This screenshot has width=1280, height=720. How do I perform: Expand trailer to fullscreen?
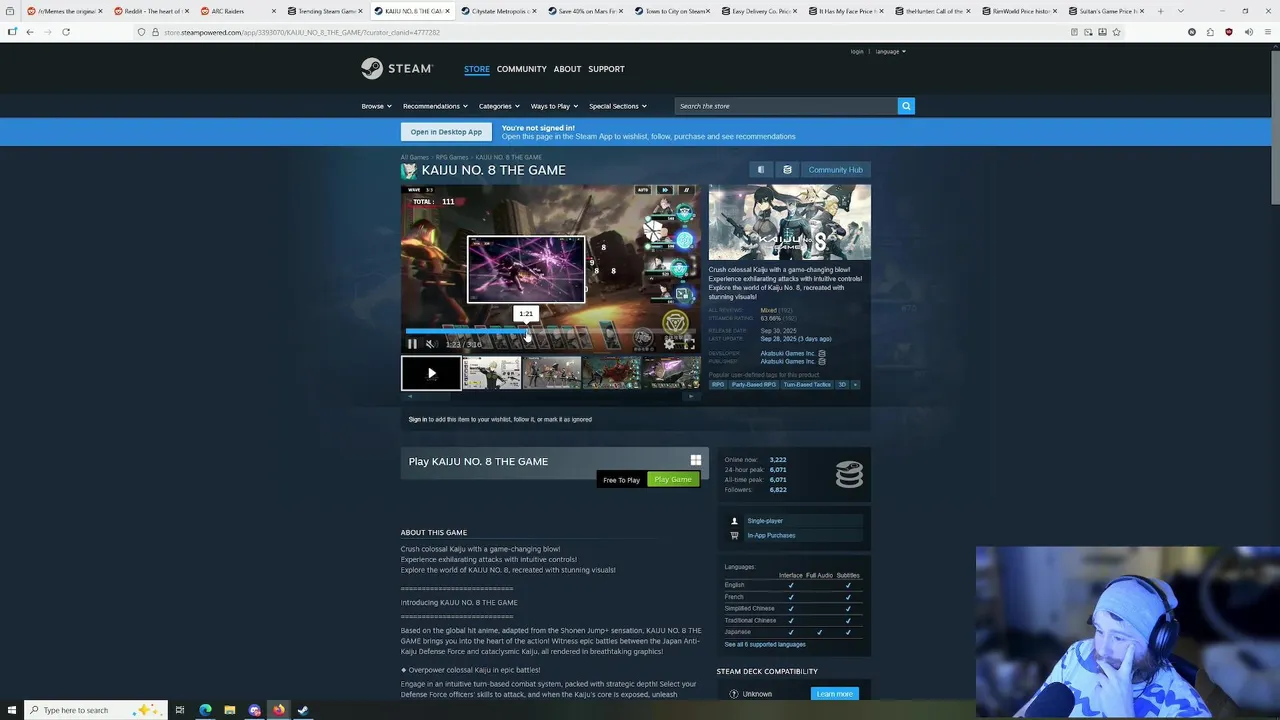(x=688, y=344)
